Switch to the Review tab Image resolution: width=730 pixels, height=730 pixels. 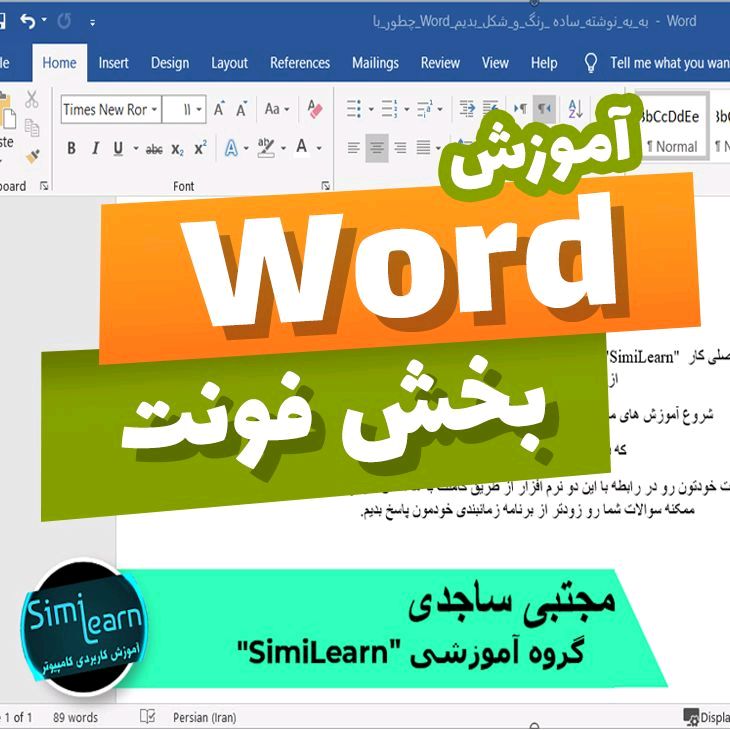(x=440, y=63)
